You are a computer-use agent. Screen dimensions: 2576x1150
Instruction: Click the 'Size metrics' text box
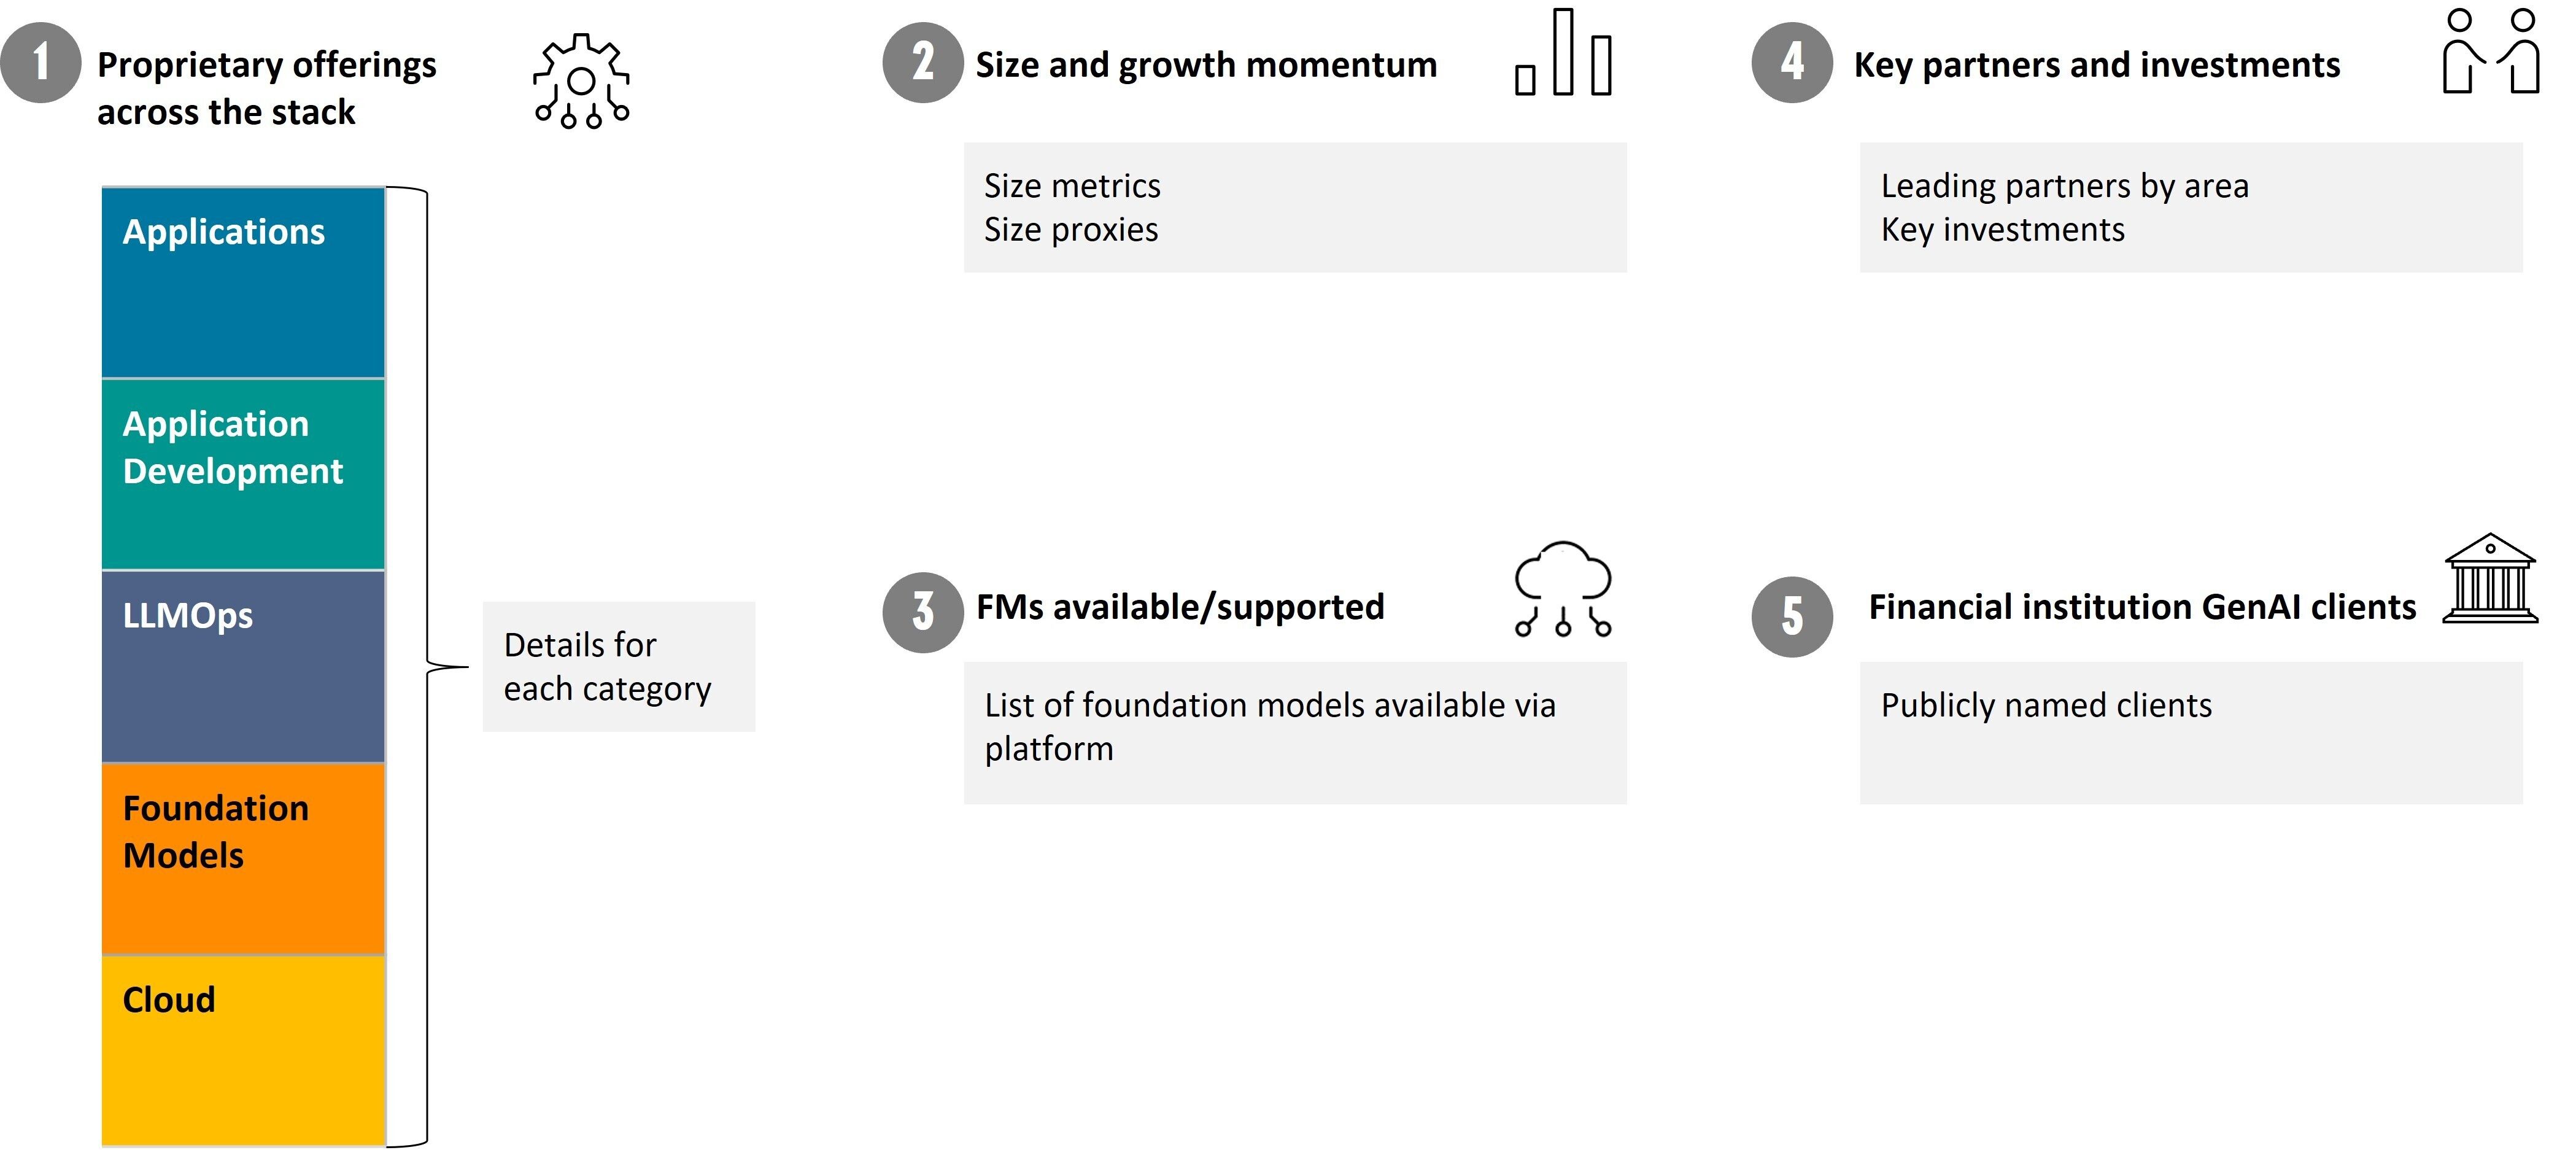coord(1295,208)
